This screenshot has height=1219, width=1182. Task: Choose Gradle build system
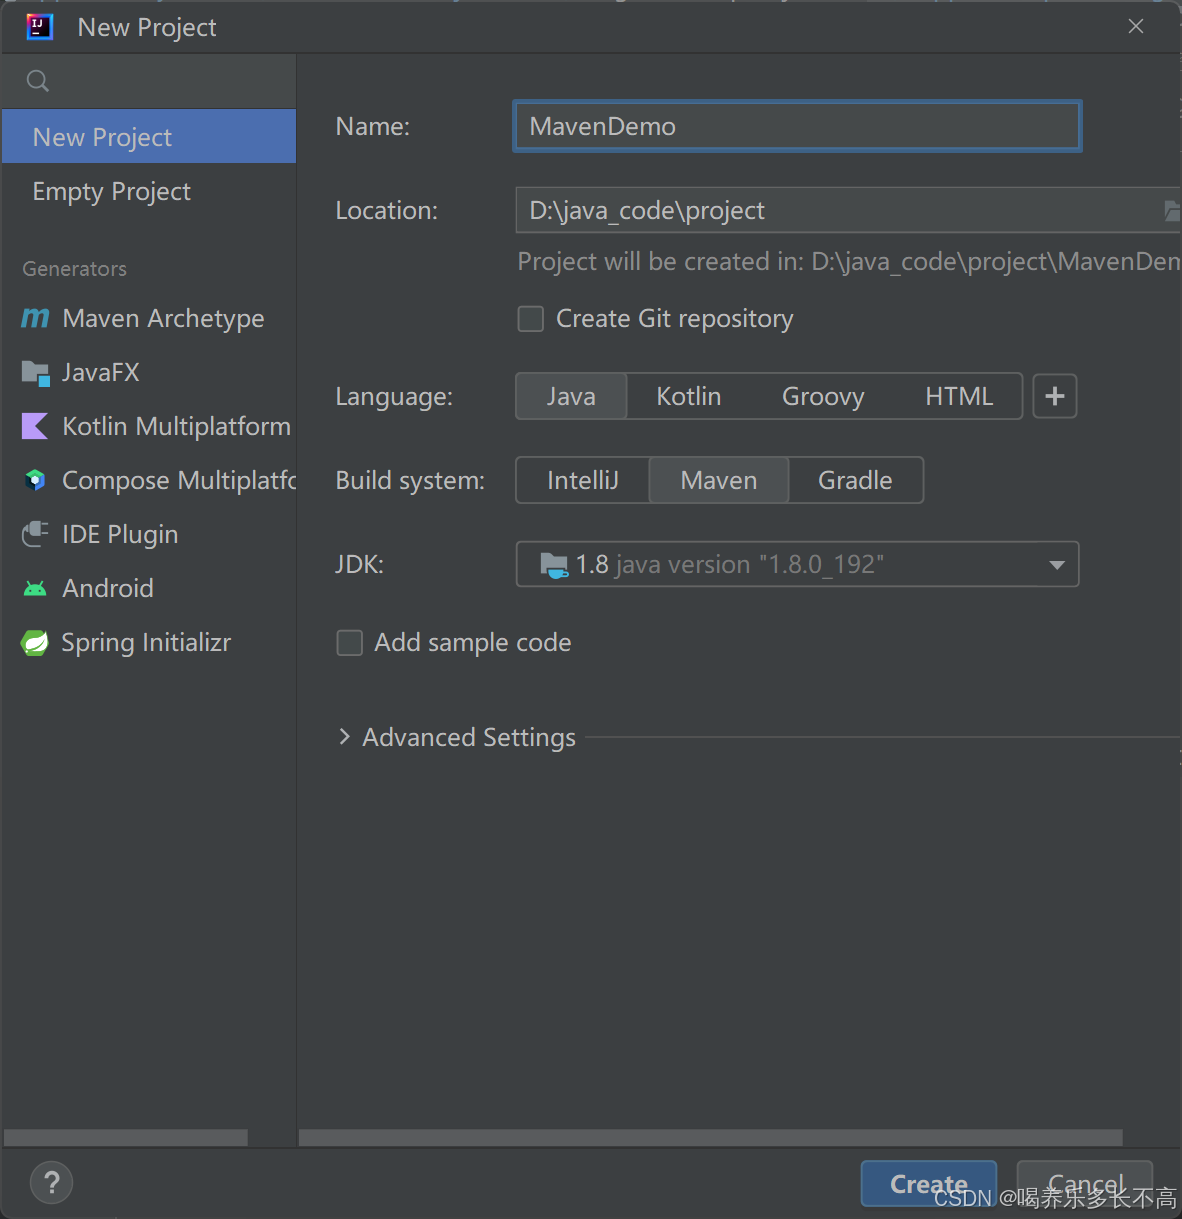855,480
